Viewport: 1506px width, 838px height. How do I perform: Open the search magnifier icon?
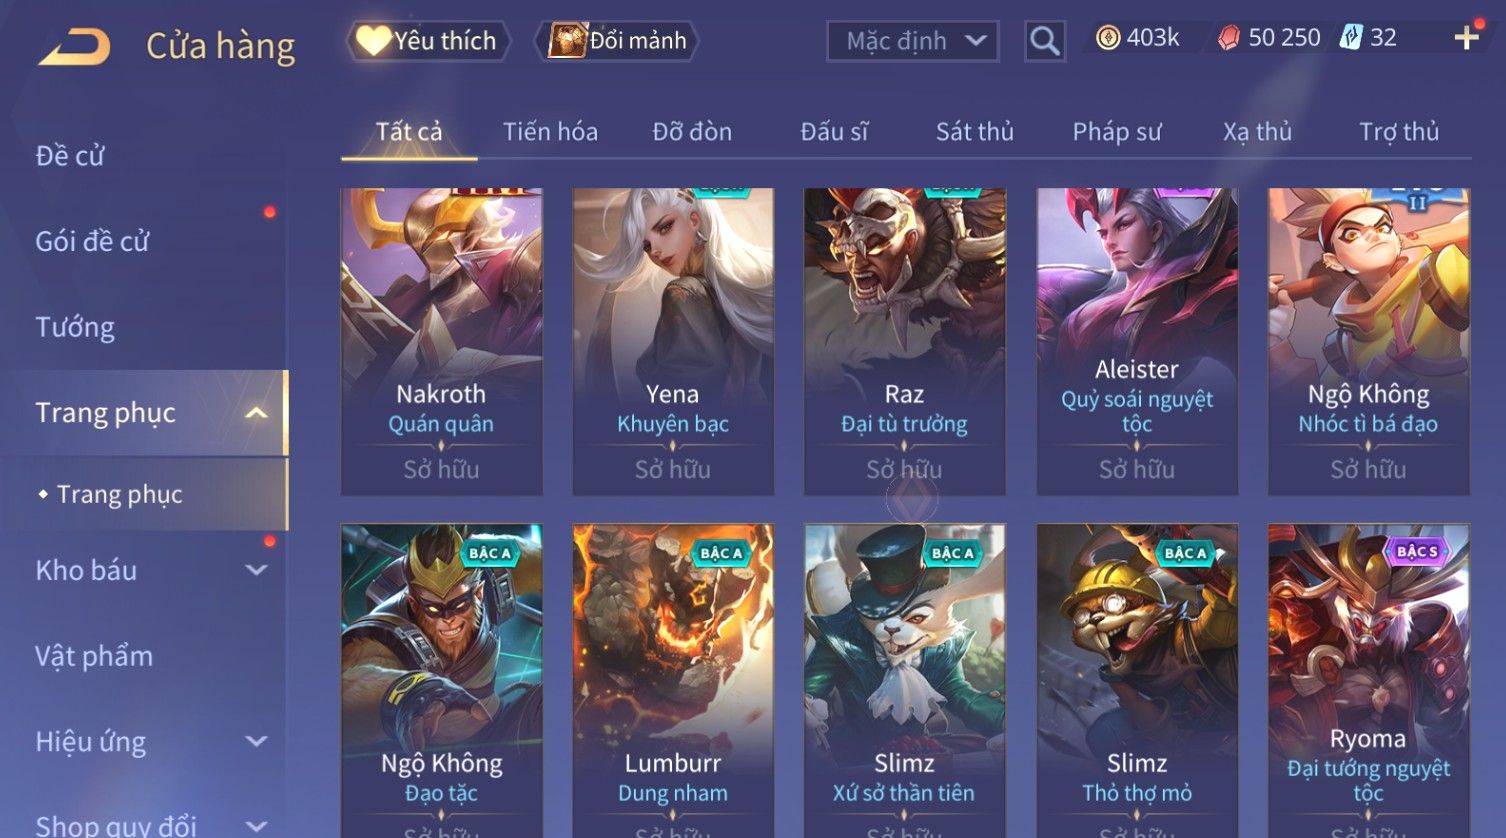click(x=1044, y=41)
